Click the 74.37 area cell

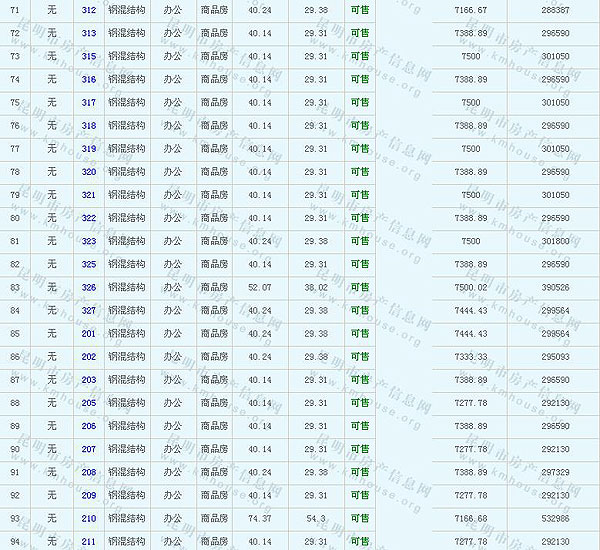click(x=260, y=518)
